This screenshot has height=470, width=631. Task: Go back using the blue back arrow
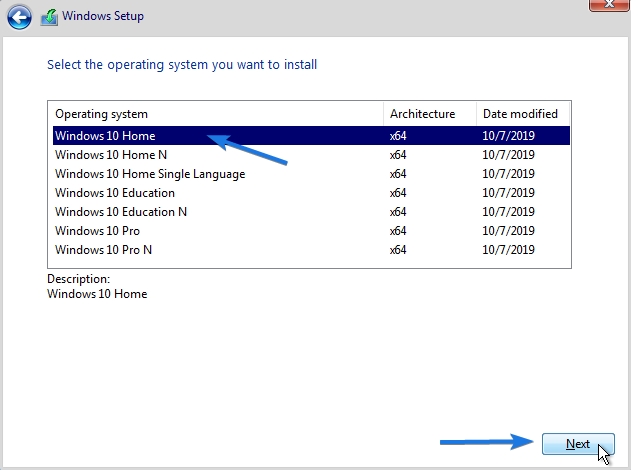pos(19,17)
